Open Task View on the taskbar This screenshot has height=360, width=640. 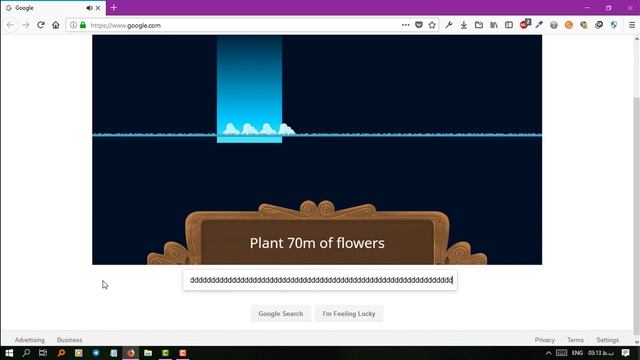point(43,353)
